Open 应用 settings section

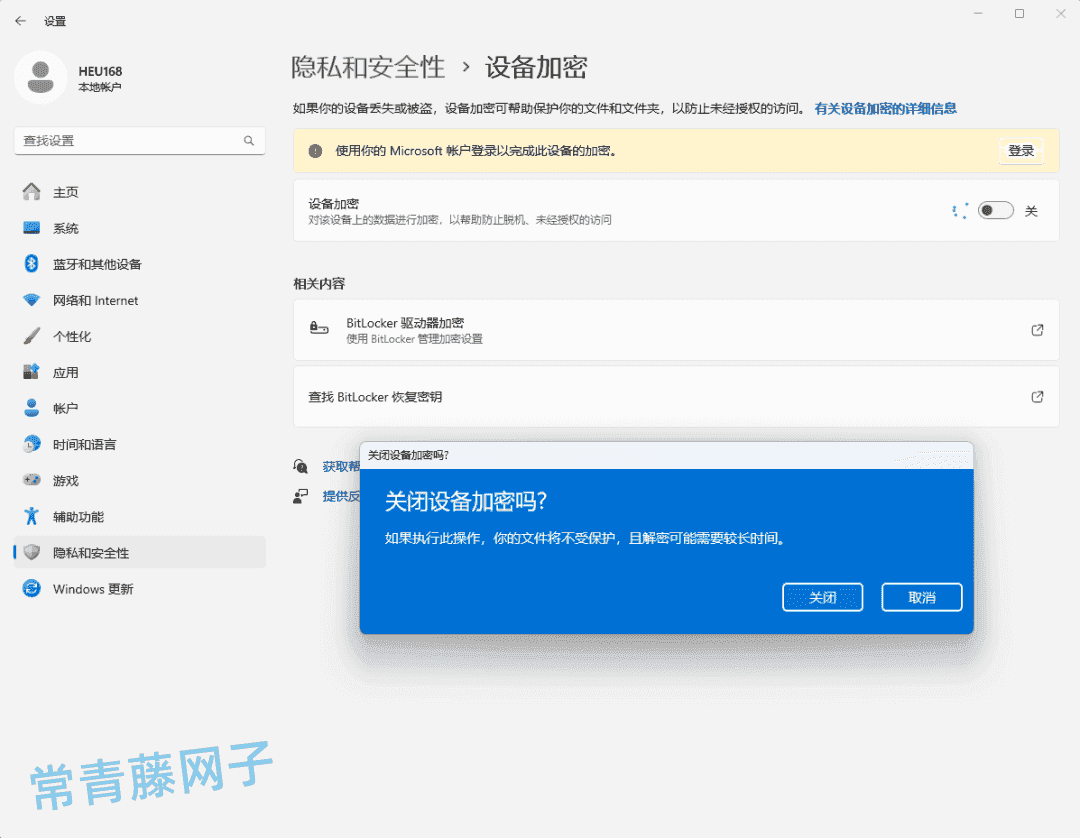[140, 373]
